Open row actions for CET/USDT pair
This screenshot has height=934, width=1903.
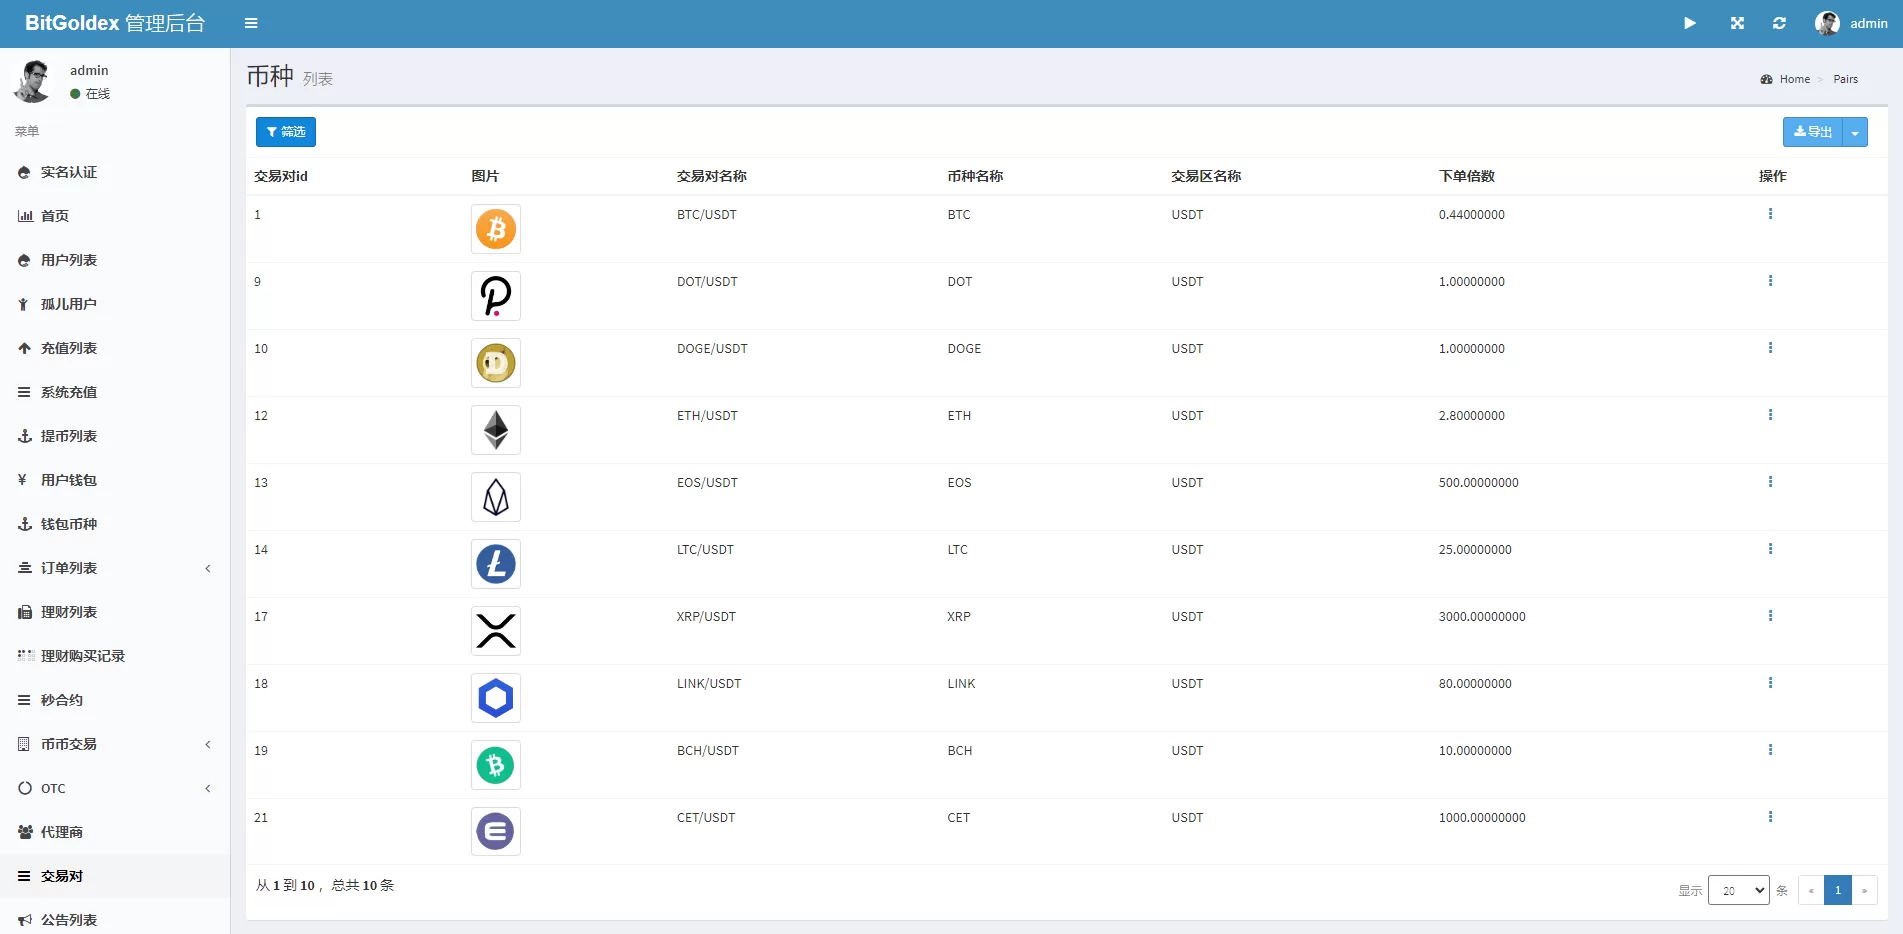1770,817
